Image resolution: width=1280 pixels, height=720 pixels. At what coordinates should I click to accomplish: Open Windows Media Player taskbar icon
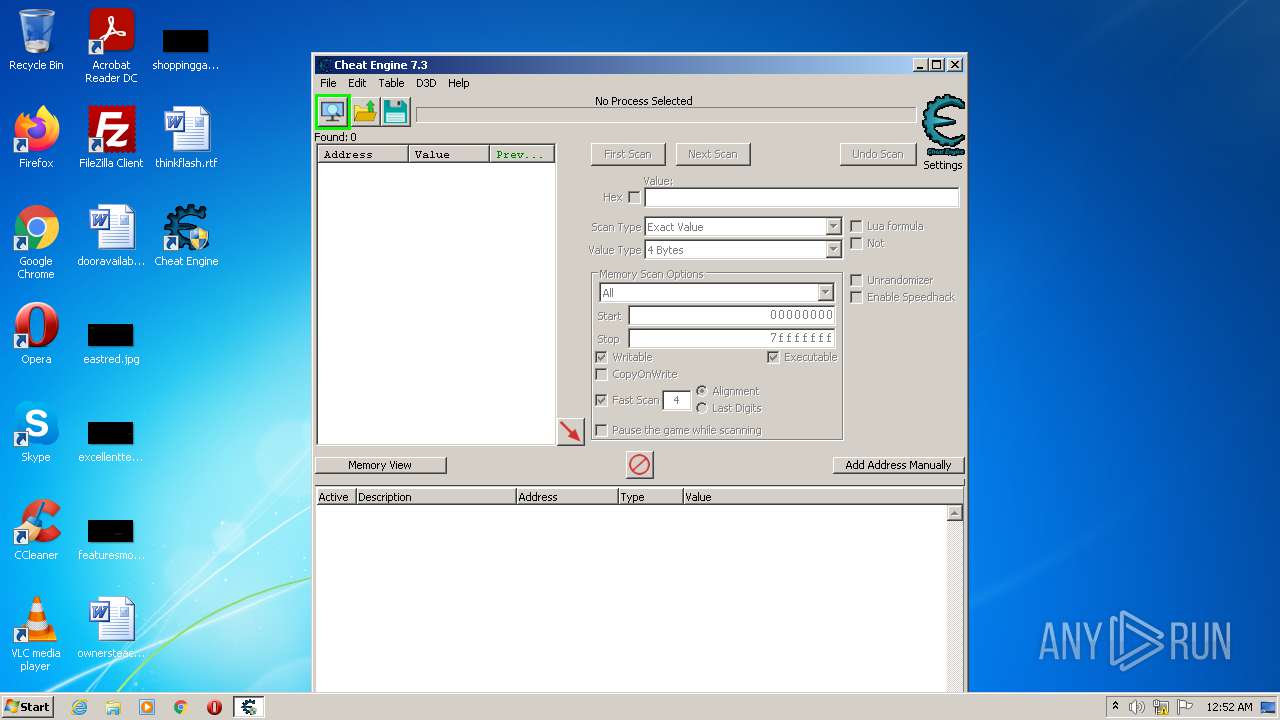tap(147, 707)
